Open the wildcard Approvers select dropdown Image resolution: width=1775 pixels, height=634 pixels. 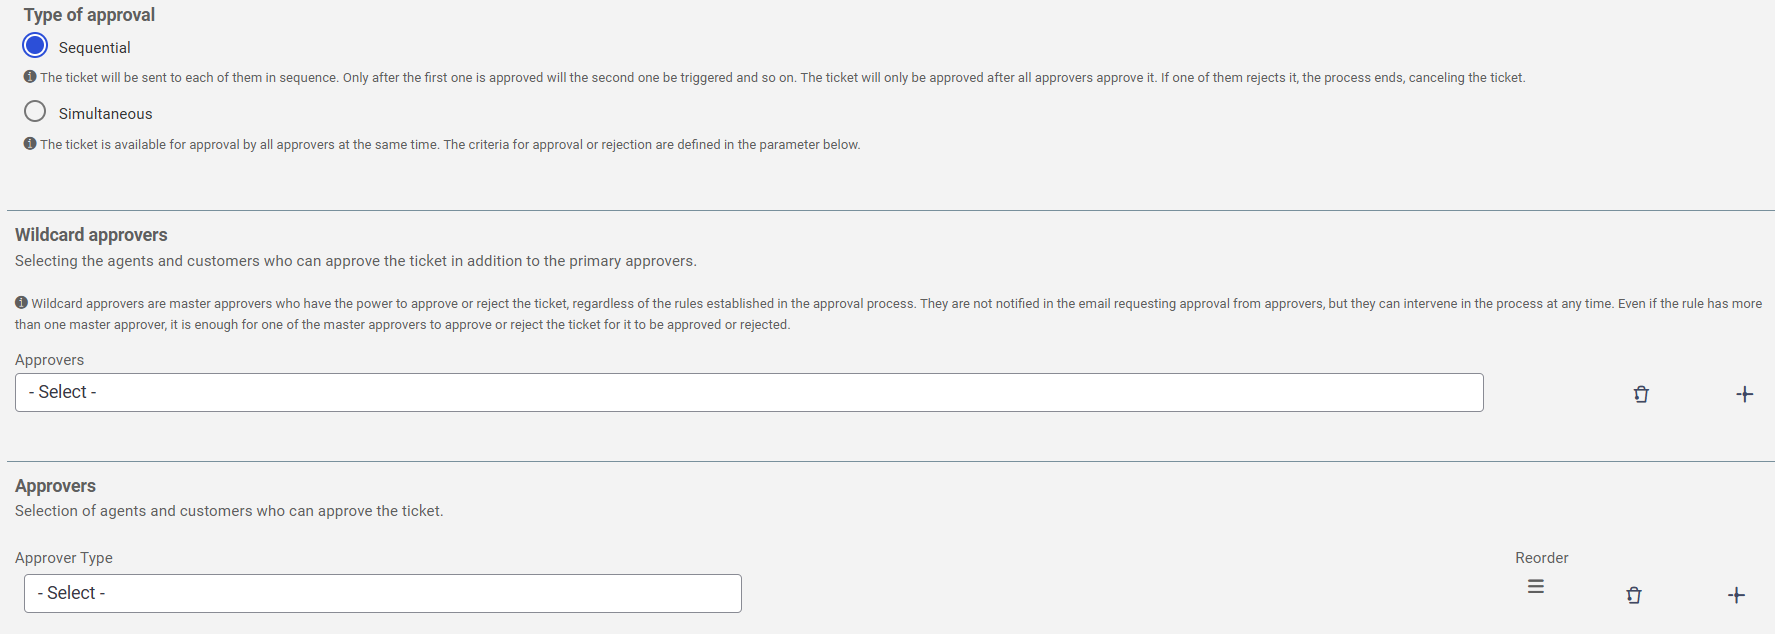click(x=749, y=392)
